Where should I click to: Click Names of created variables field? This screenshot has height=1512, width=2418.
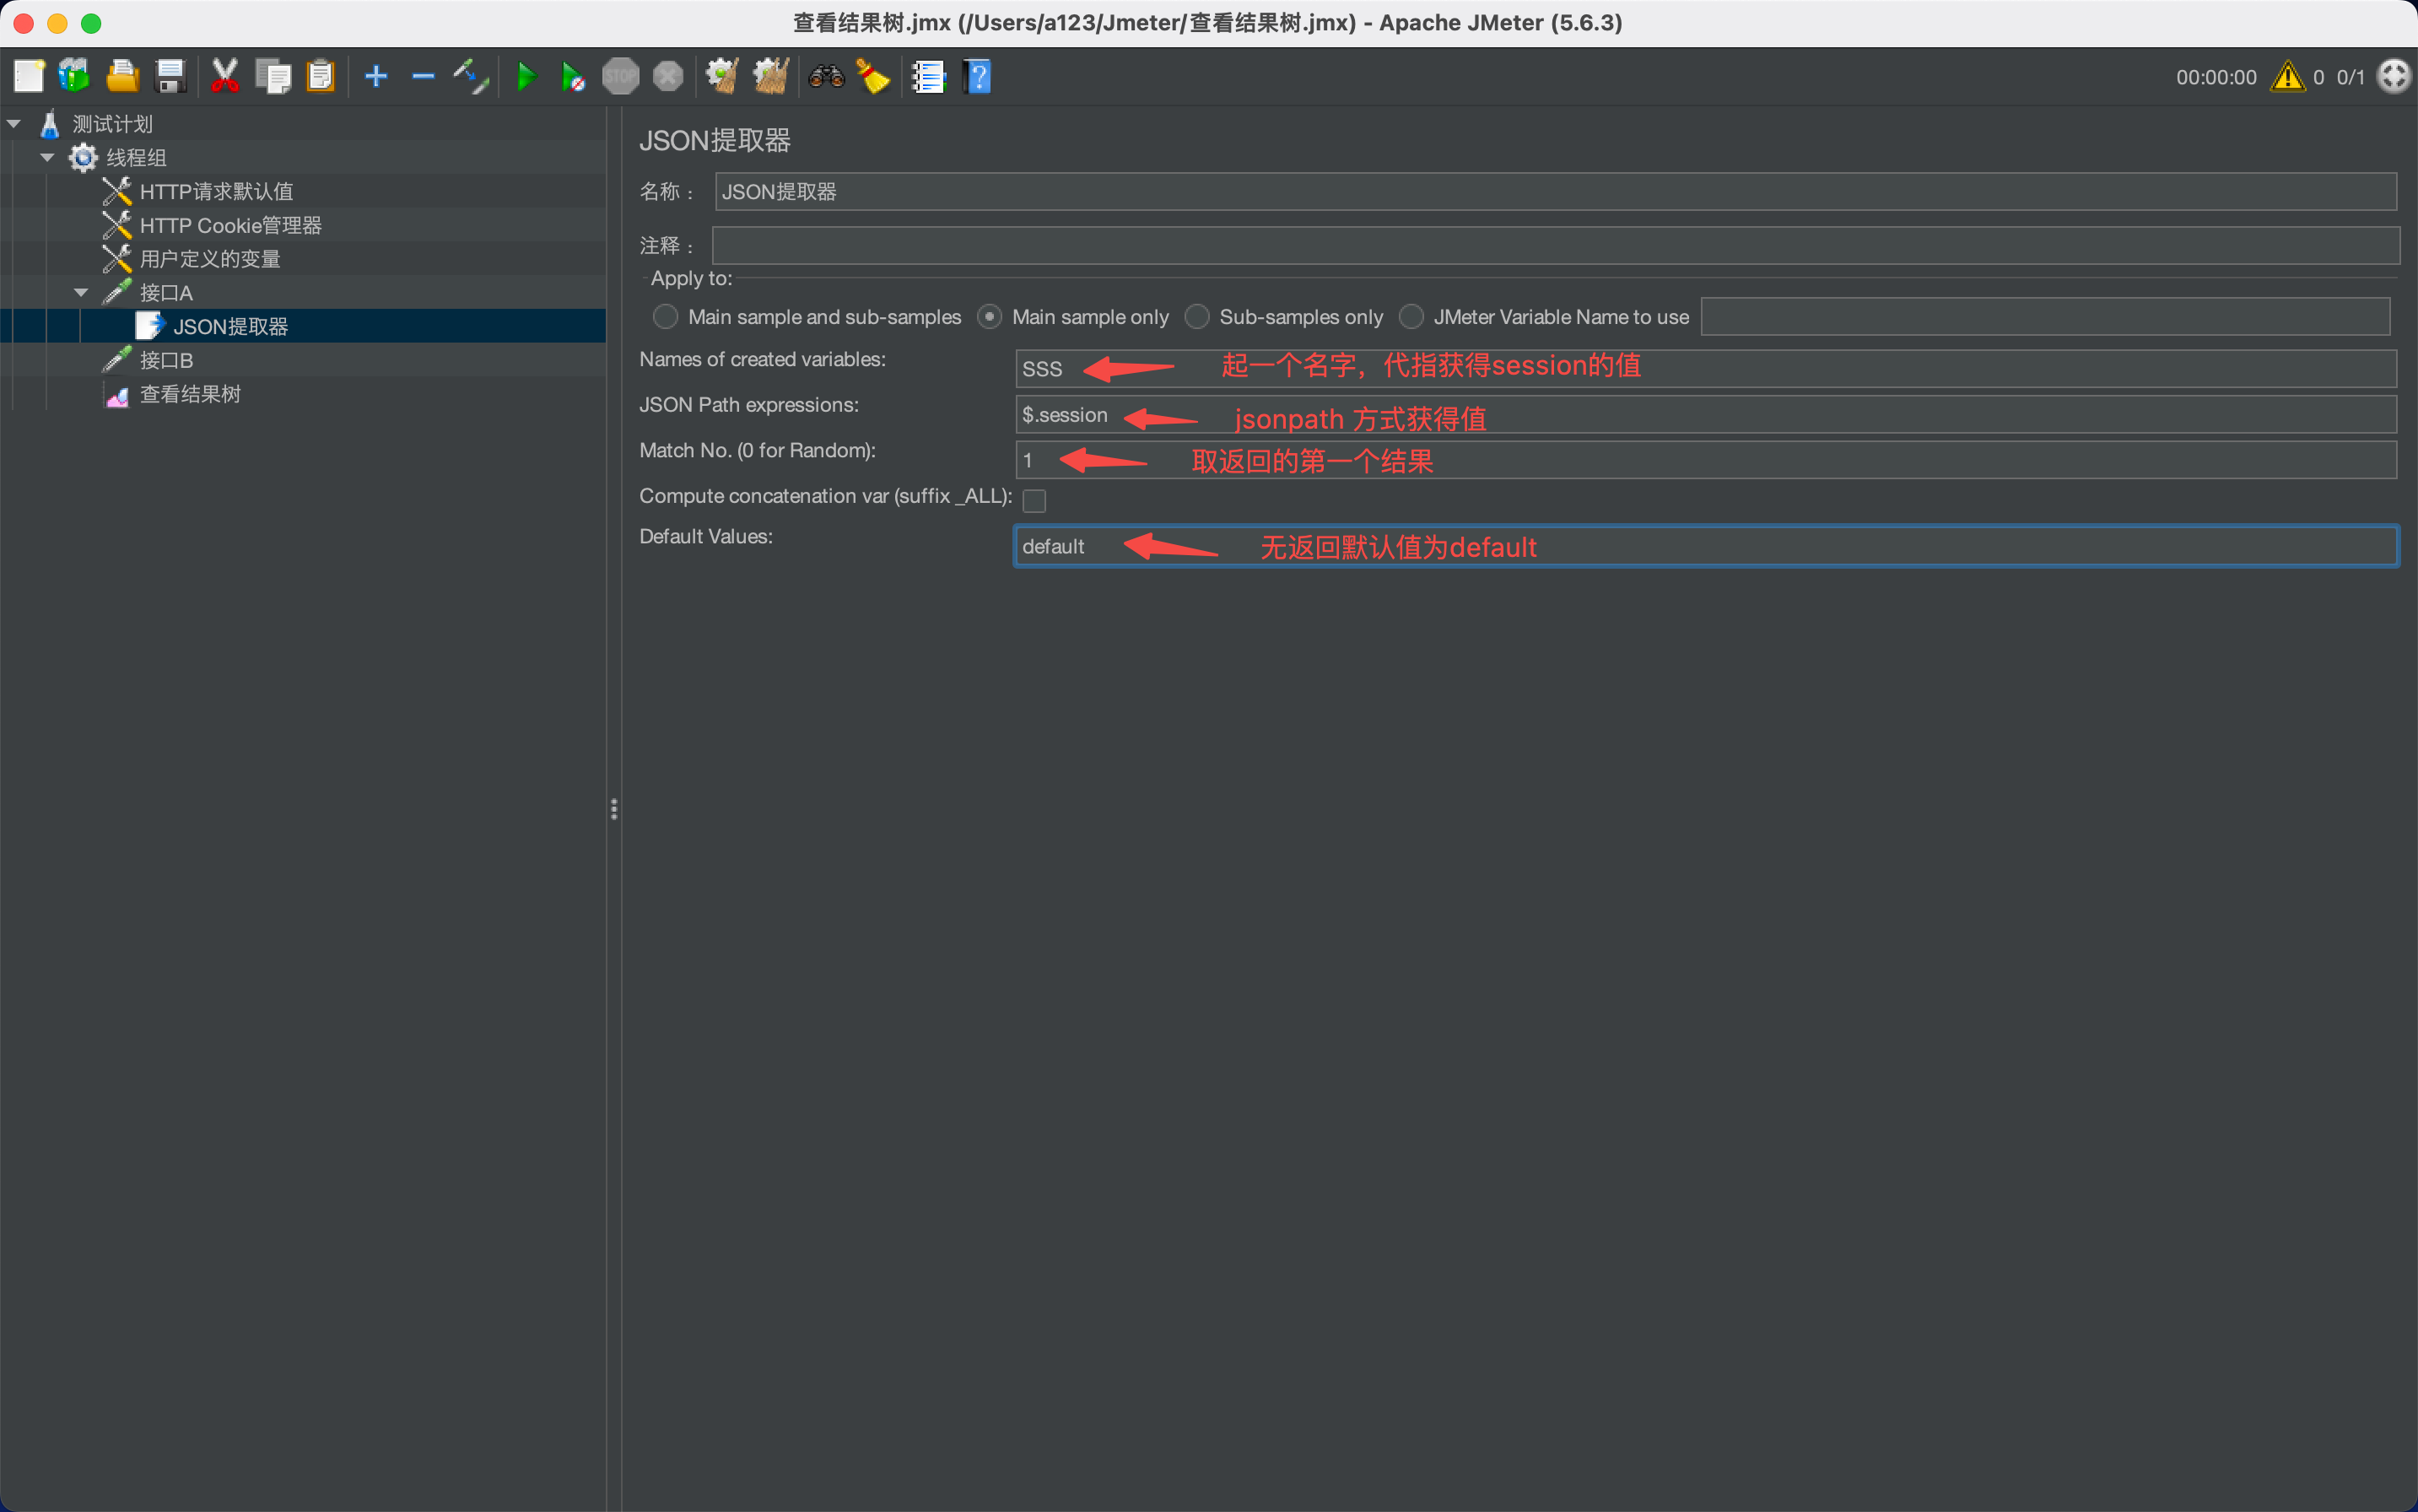tap(1706, 369)
